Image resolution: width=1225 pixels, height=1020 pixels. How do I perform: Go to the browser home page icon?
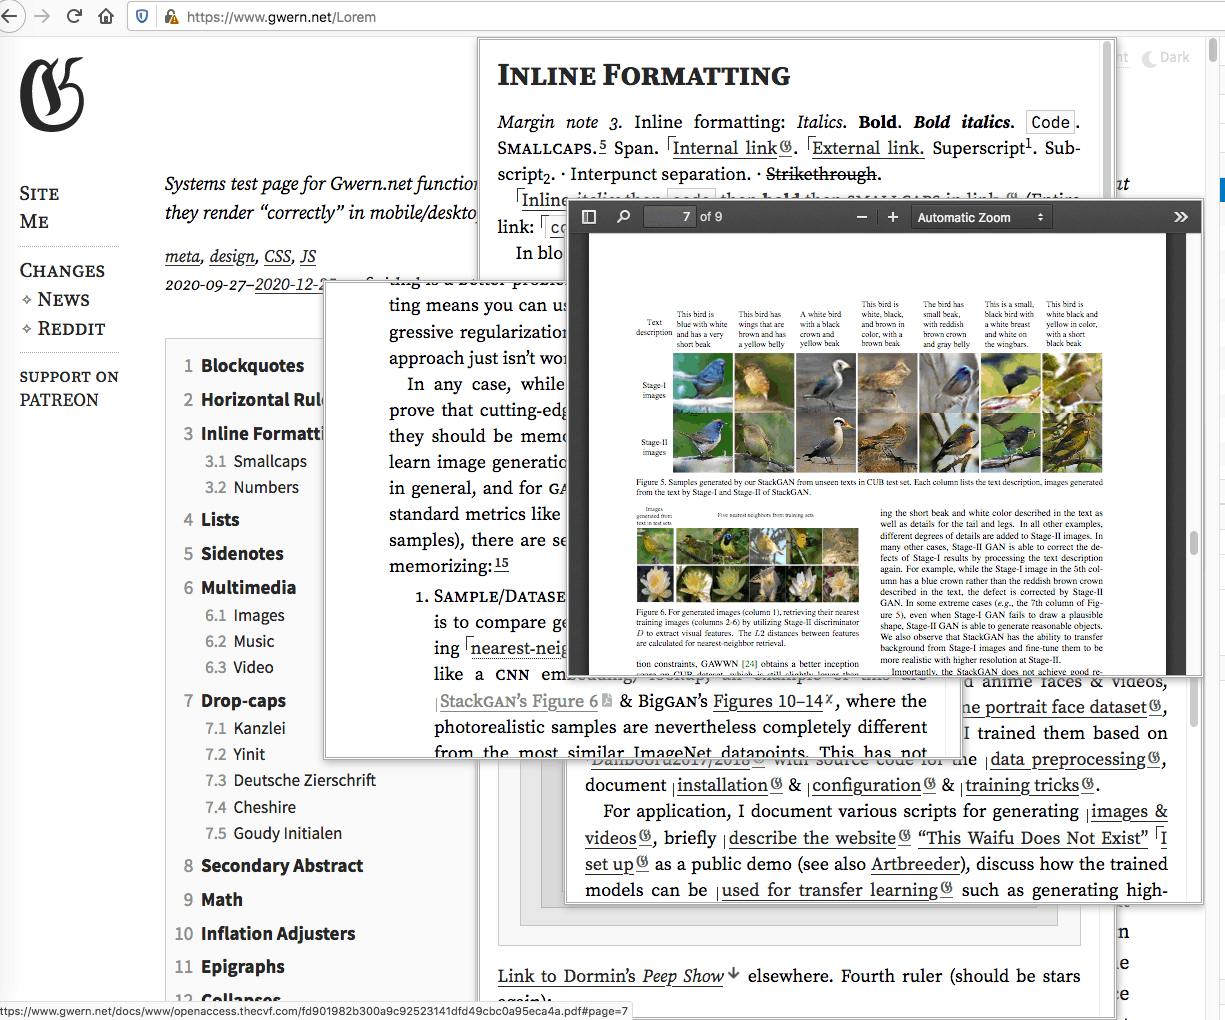point(106,16)
